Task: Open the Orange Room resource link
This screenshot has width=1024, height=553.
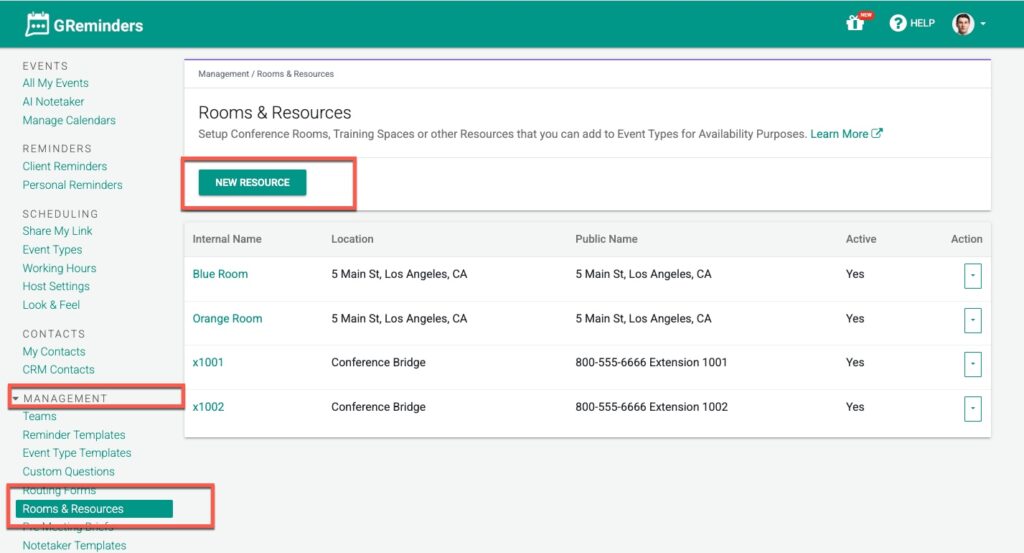Action: 227,319
